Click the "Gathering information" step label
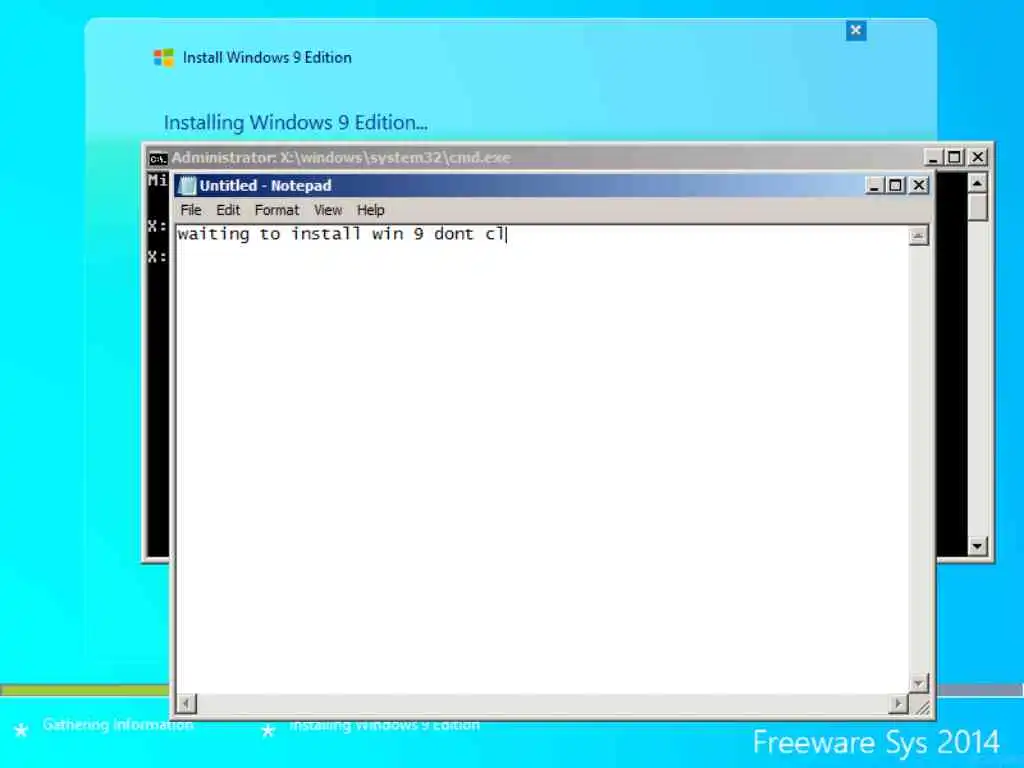 coord(118,725)
